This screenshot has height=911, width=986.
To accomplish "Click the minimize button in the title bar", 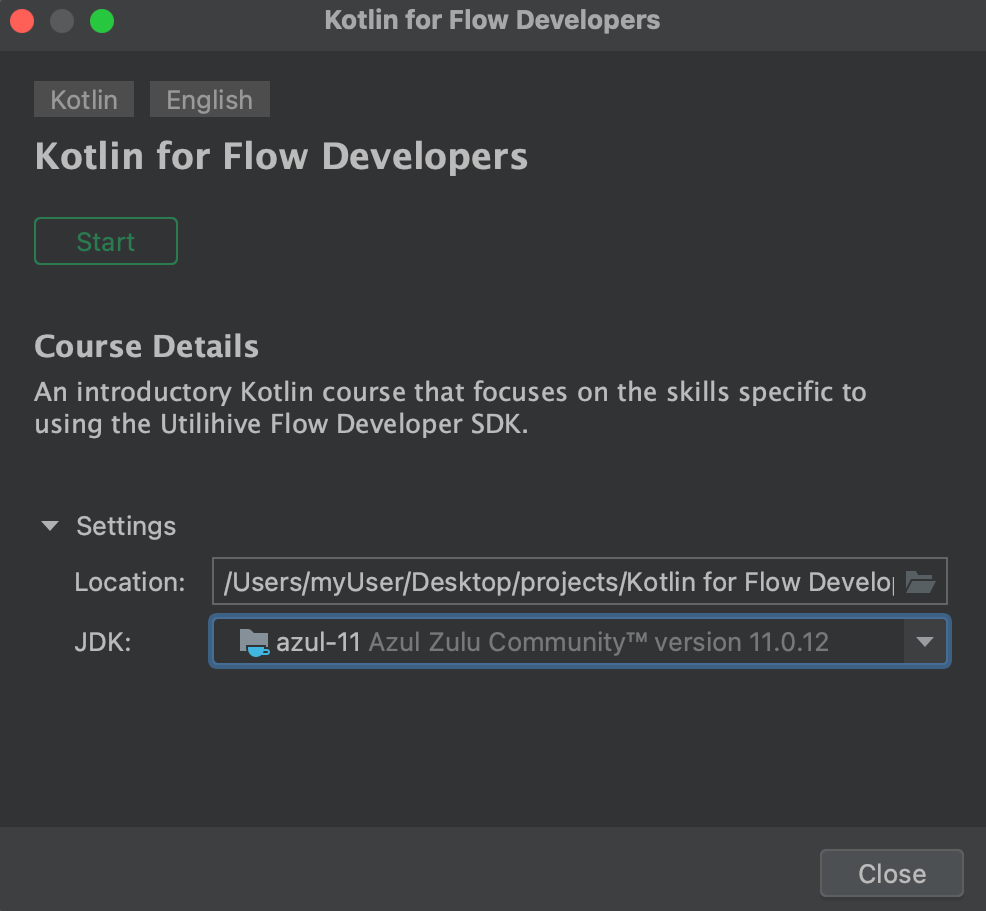I will tap(61, 20).
